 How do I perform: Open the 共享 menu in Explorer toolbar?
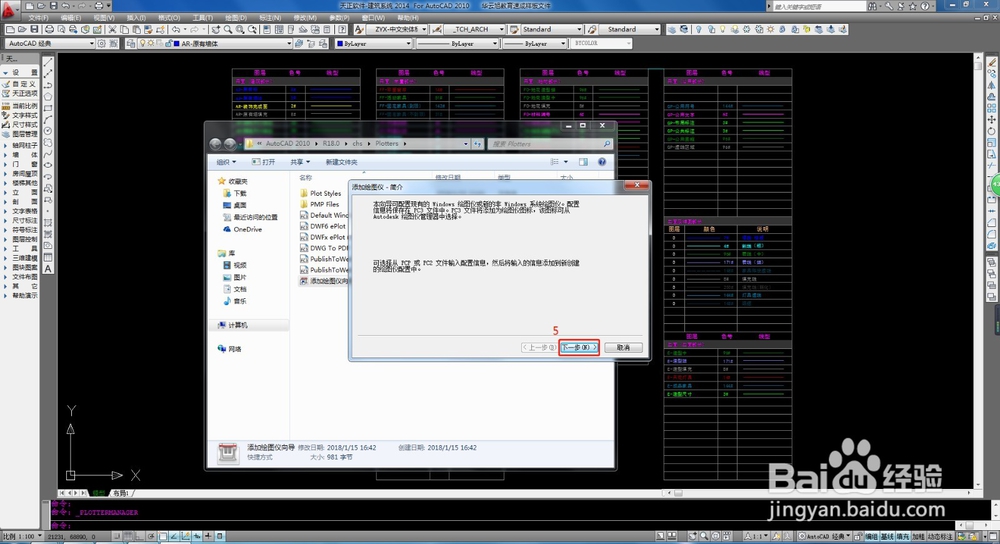point(300,162)
